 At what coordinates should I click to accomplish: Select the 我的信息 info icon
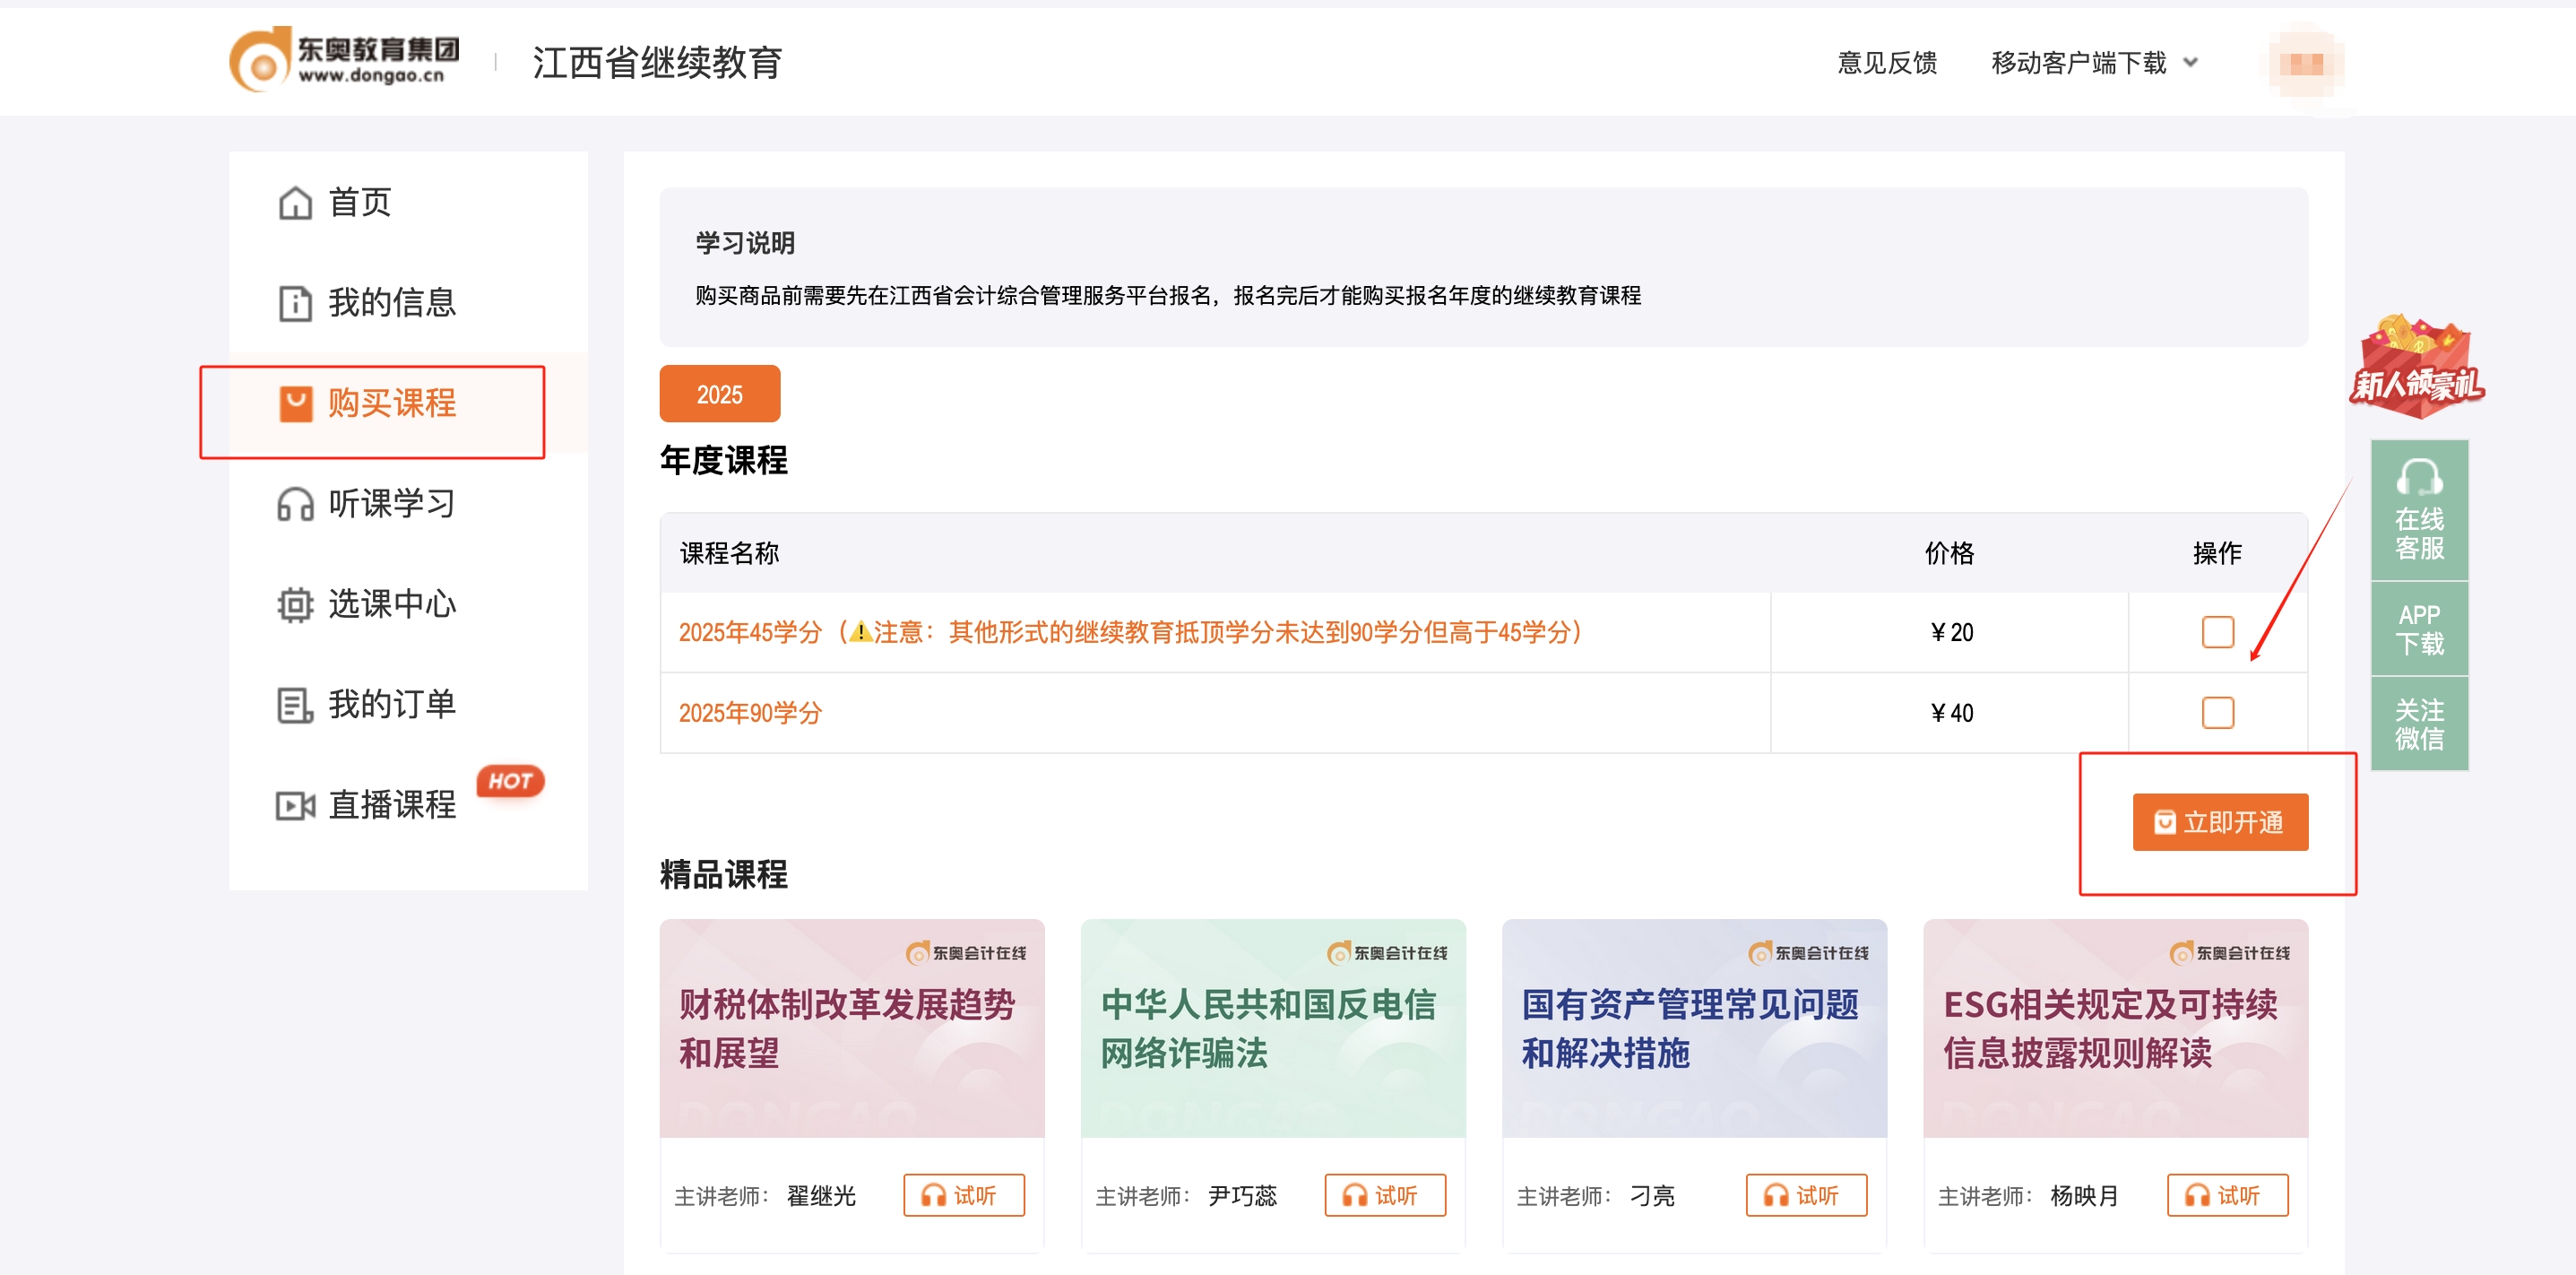pyautogui.click(x=294, y=303)
